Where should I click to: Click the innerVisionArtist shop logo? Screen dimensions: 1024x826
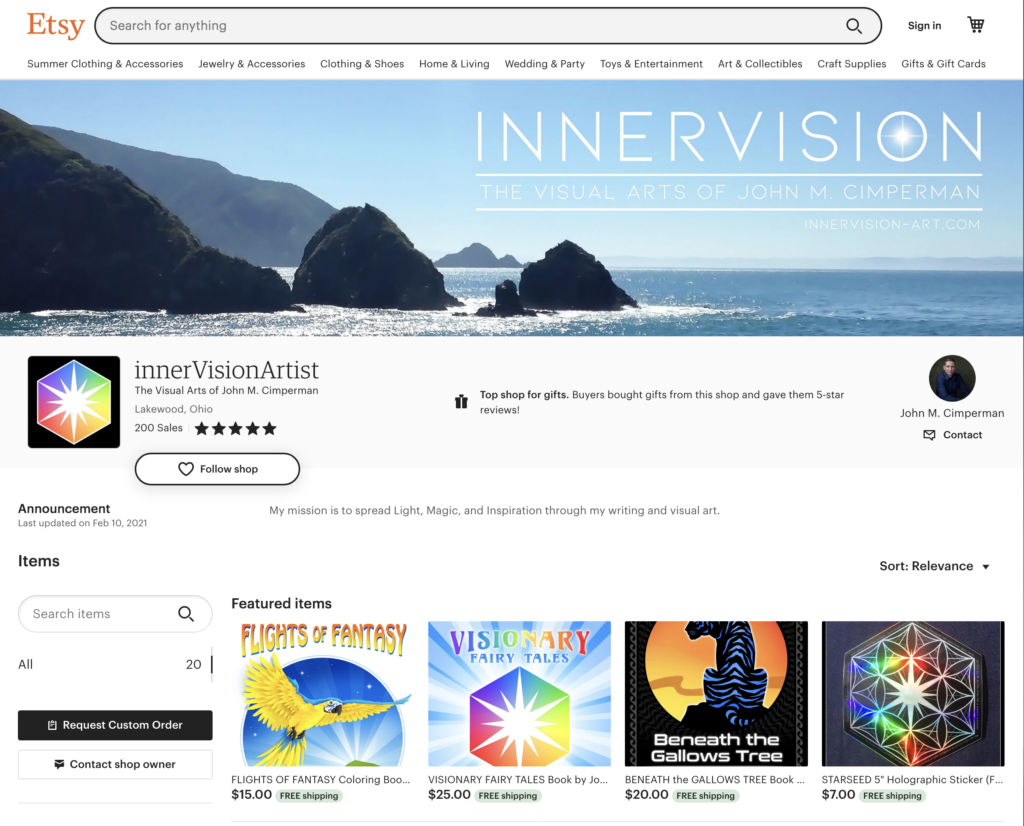click(74, 402)
